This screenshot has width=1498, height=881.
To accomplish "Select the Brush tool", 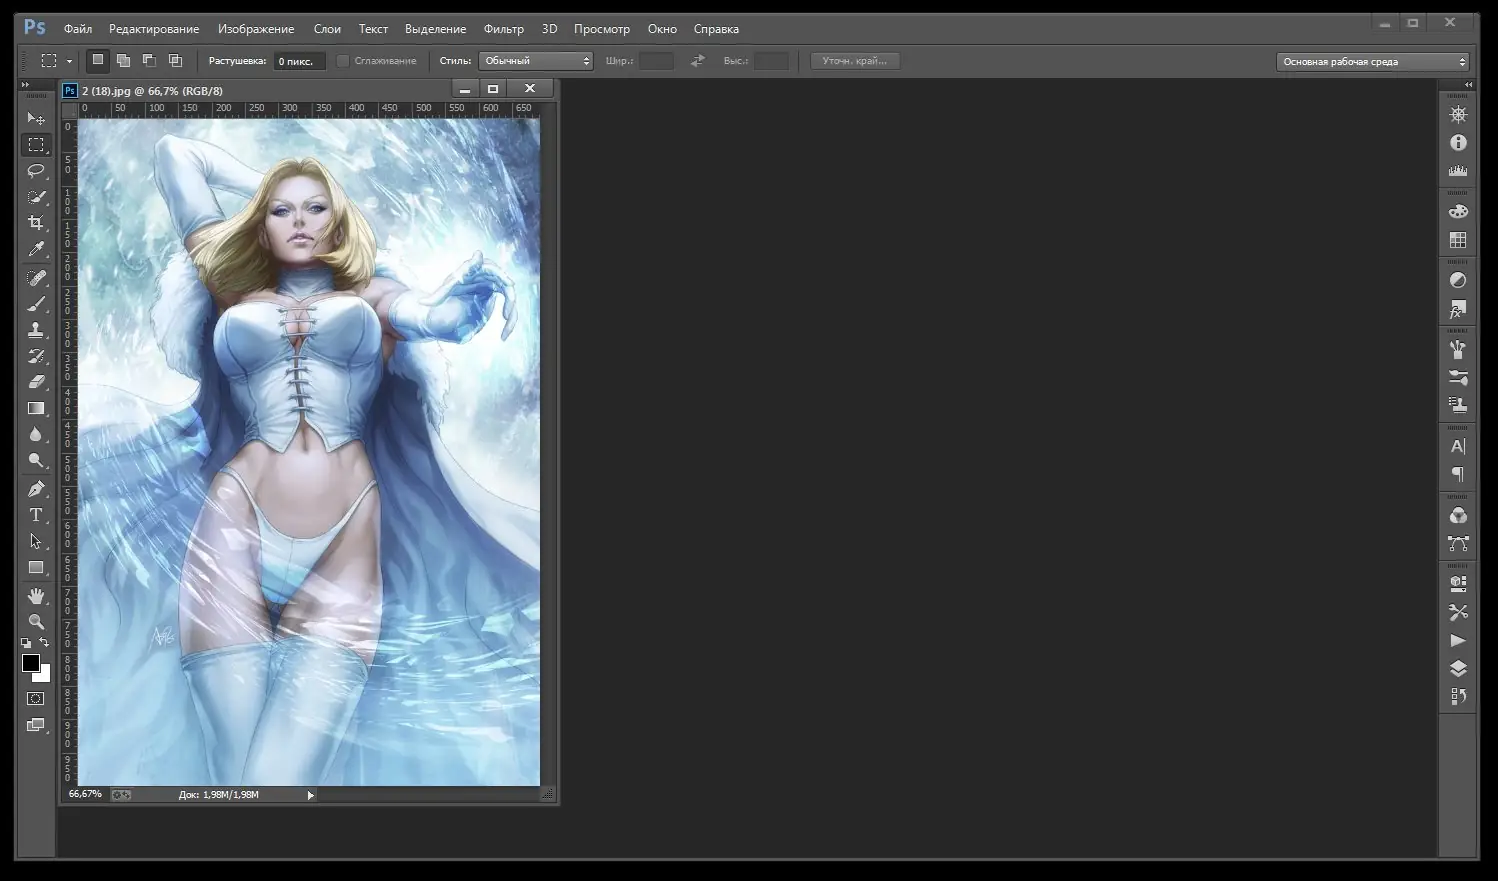I will pos(37,304).
